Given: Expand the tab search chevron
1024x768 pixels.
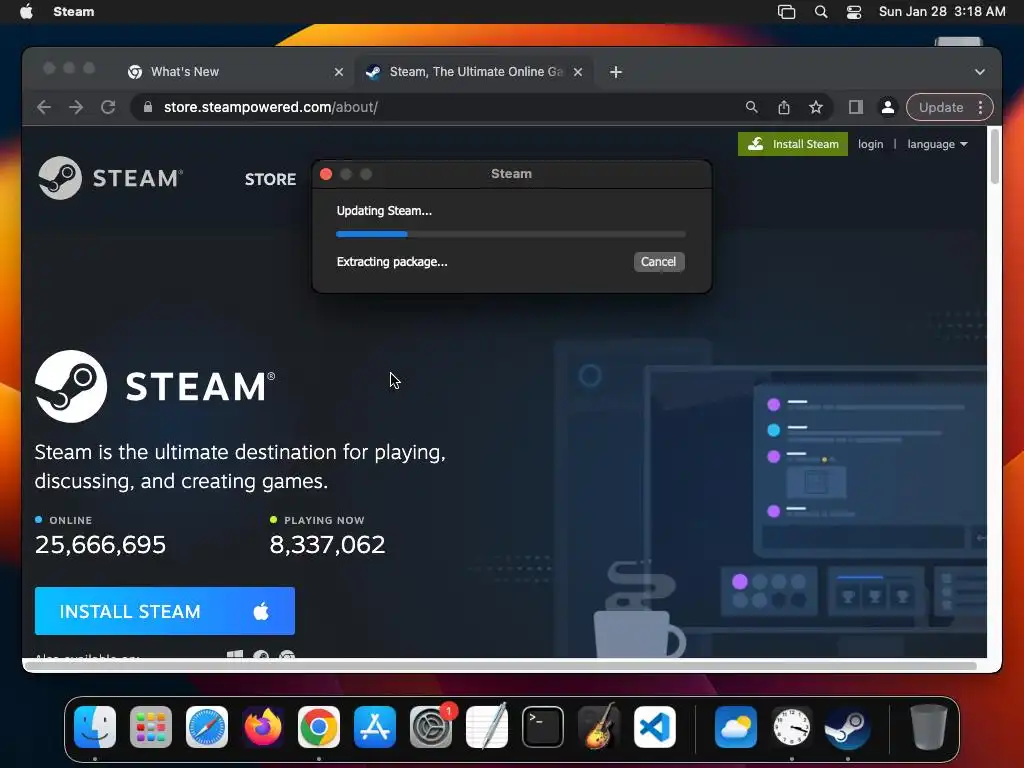Looking at the screenshot, I should pyautogui.click(x=980, y=72).
